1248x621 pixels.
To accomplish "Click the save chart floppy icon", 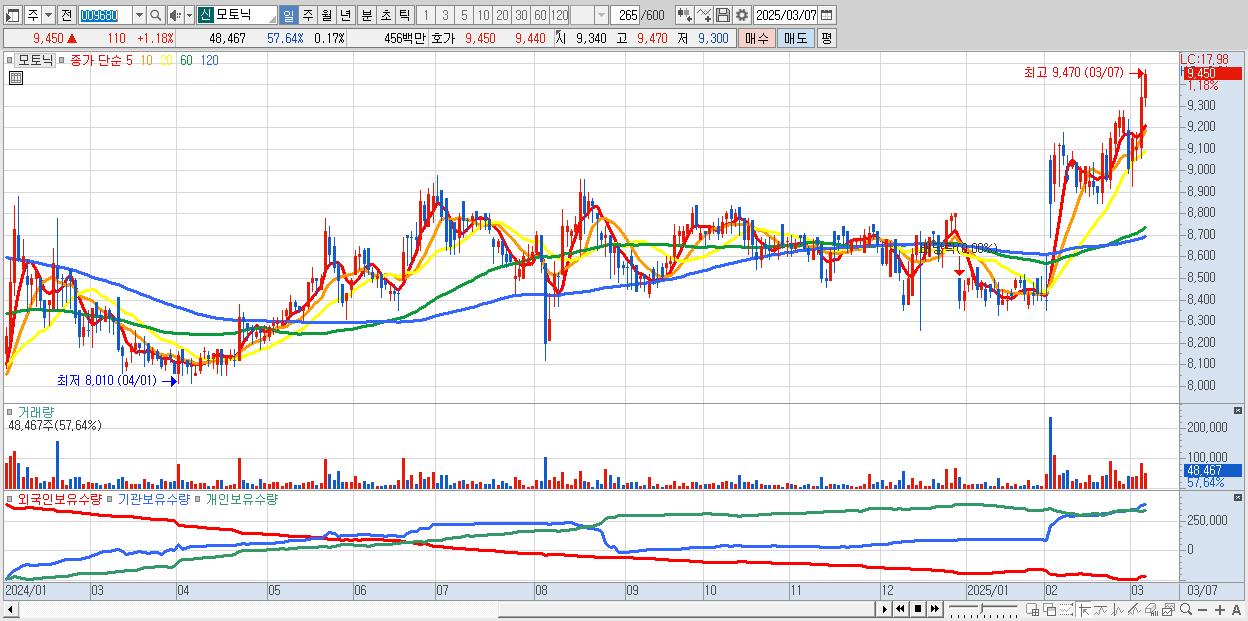I will [723, 15].
